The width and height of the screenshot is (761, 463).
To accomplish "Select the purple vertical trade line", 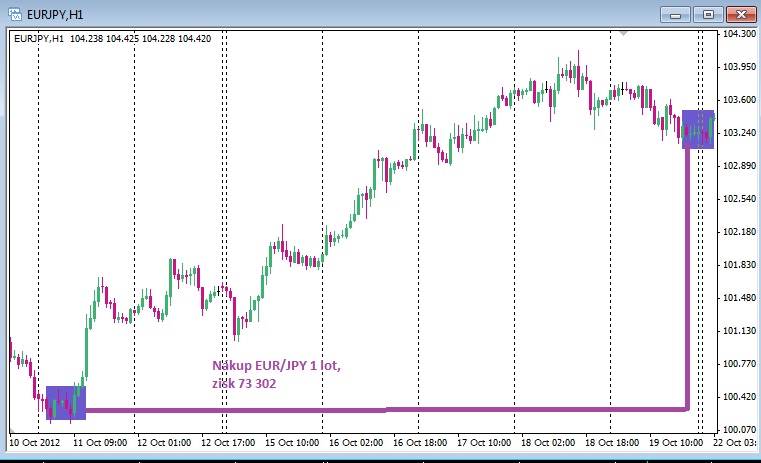I will click(x=687, y=278).
